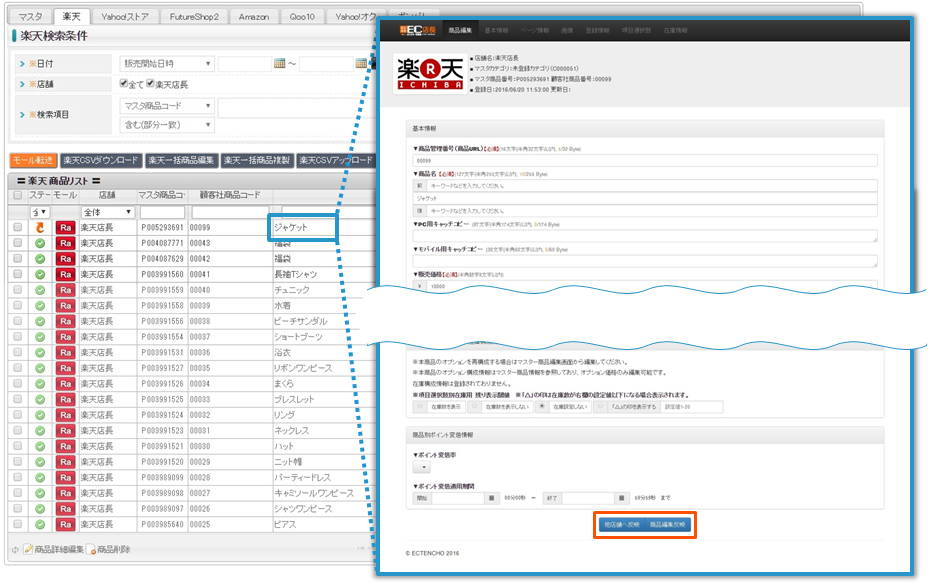Click green status icon in 浴衣 row
The width and height of the screenshot is (940, 585).
click(x=40, y=352)
